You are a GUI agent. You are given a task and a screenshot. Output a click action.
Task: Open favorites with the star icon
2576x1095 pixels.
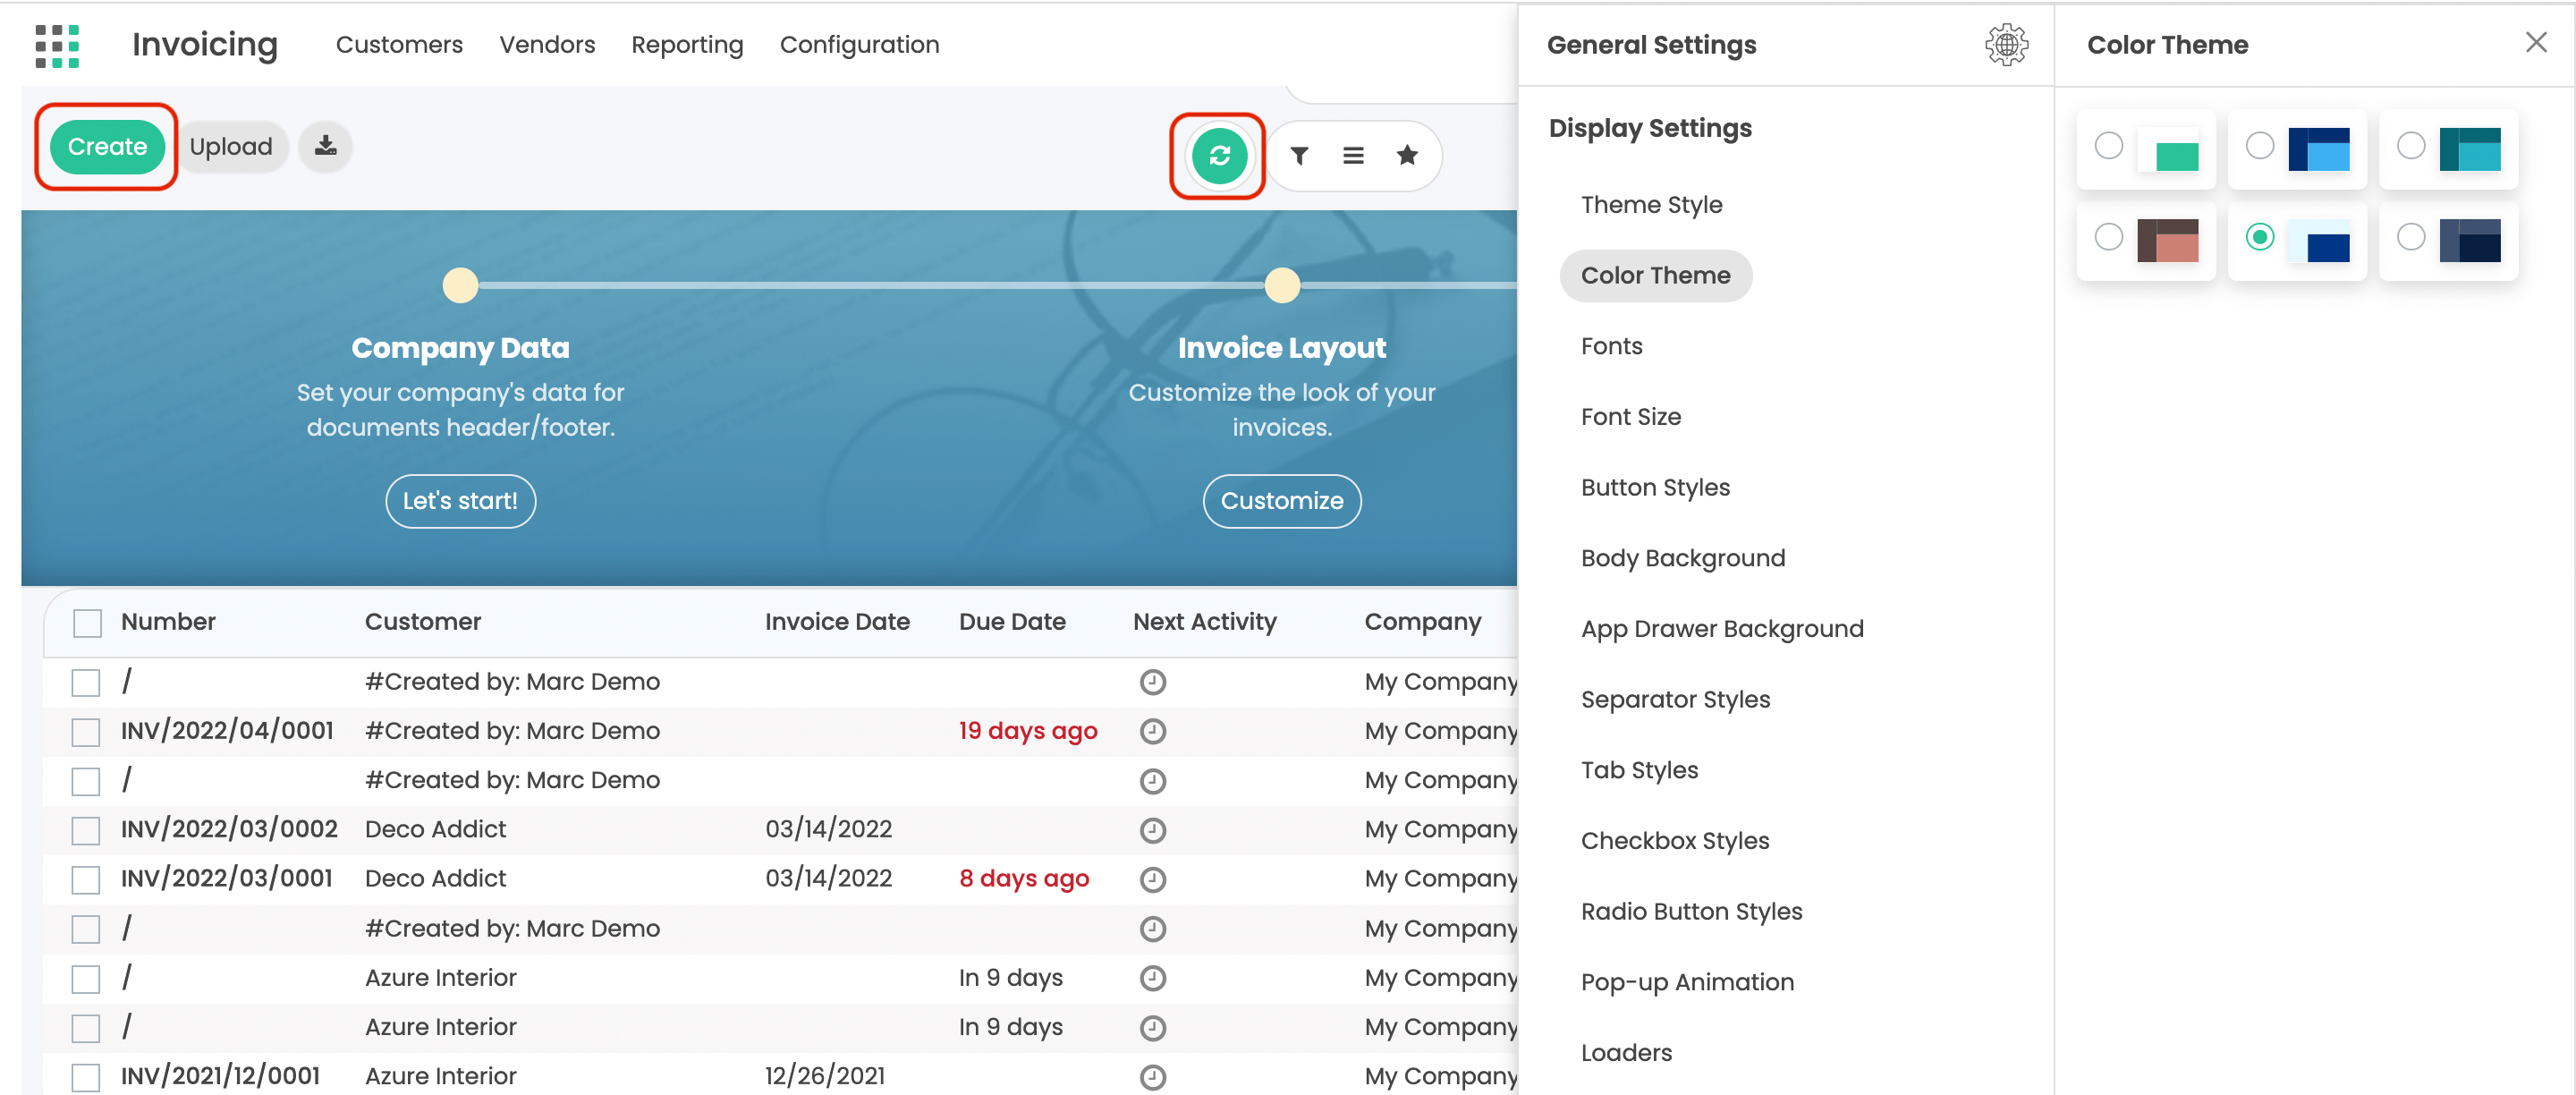pos(1406,155)
